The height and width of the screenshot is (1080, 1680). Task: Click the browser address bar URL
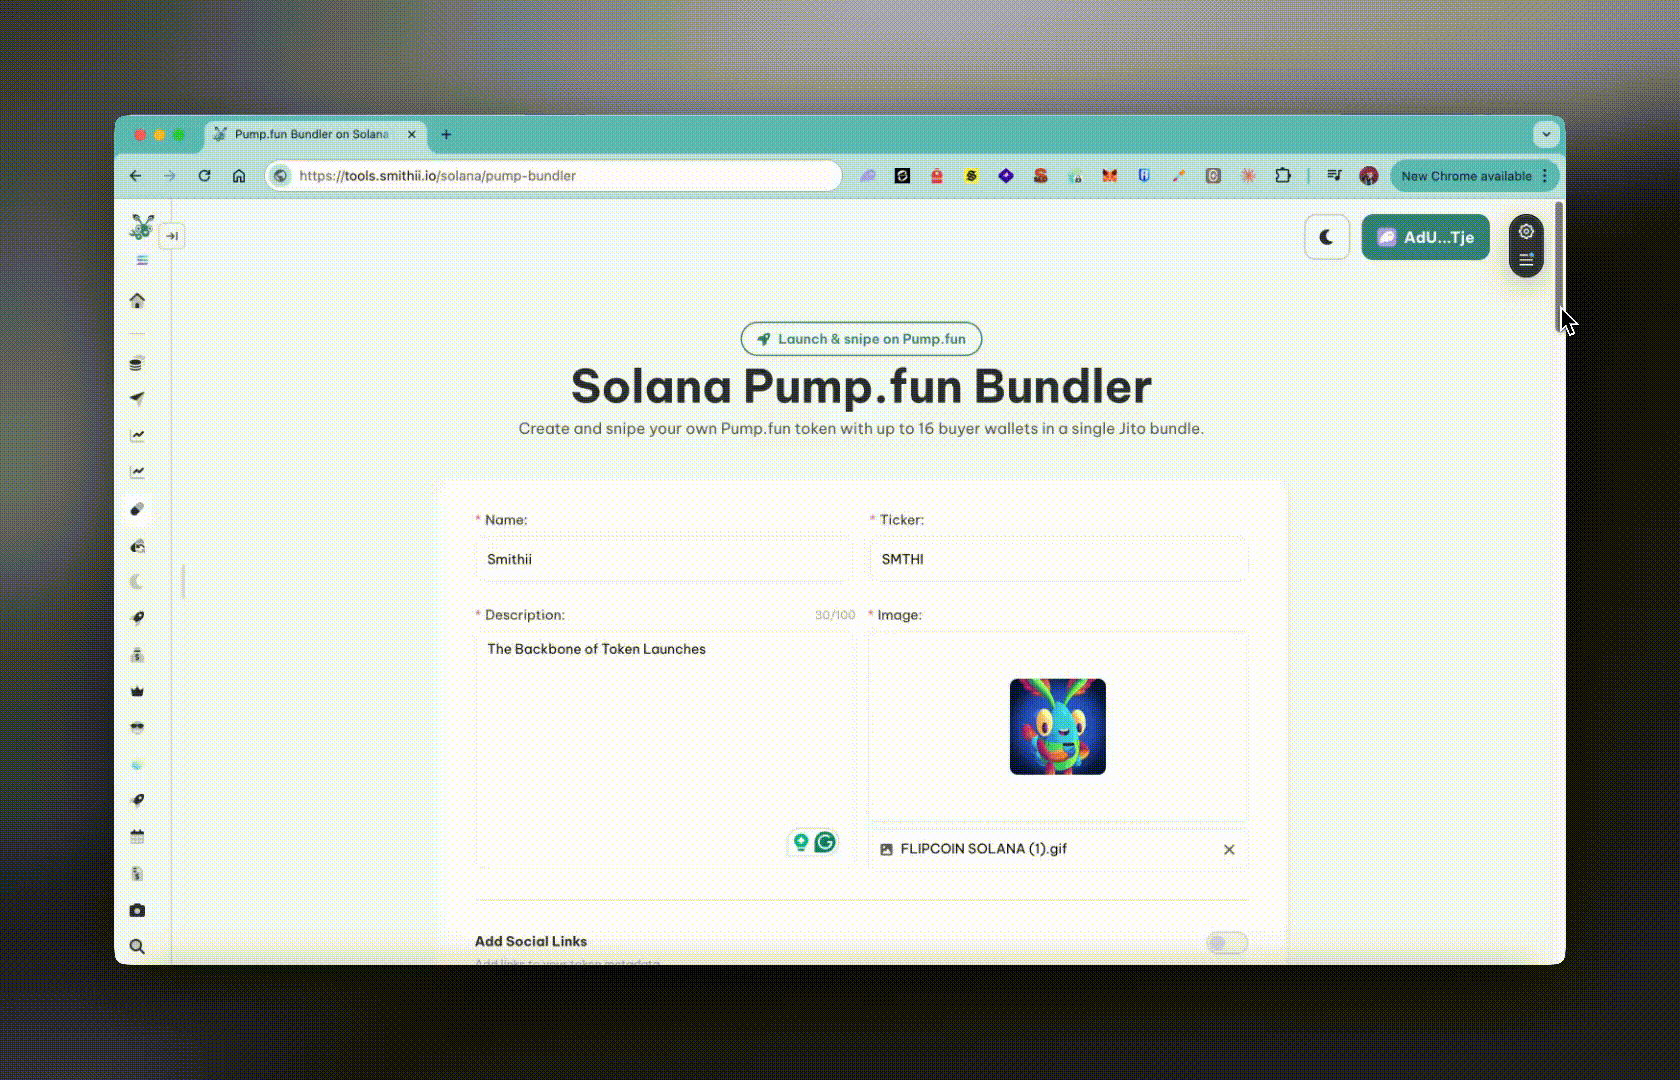(437, 176)
